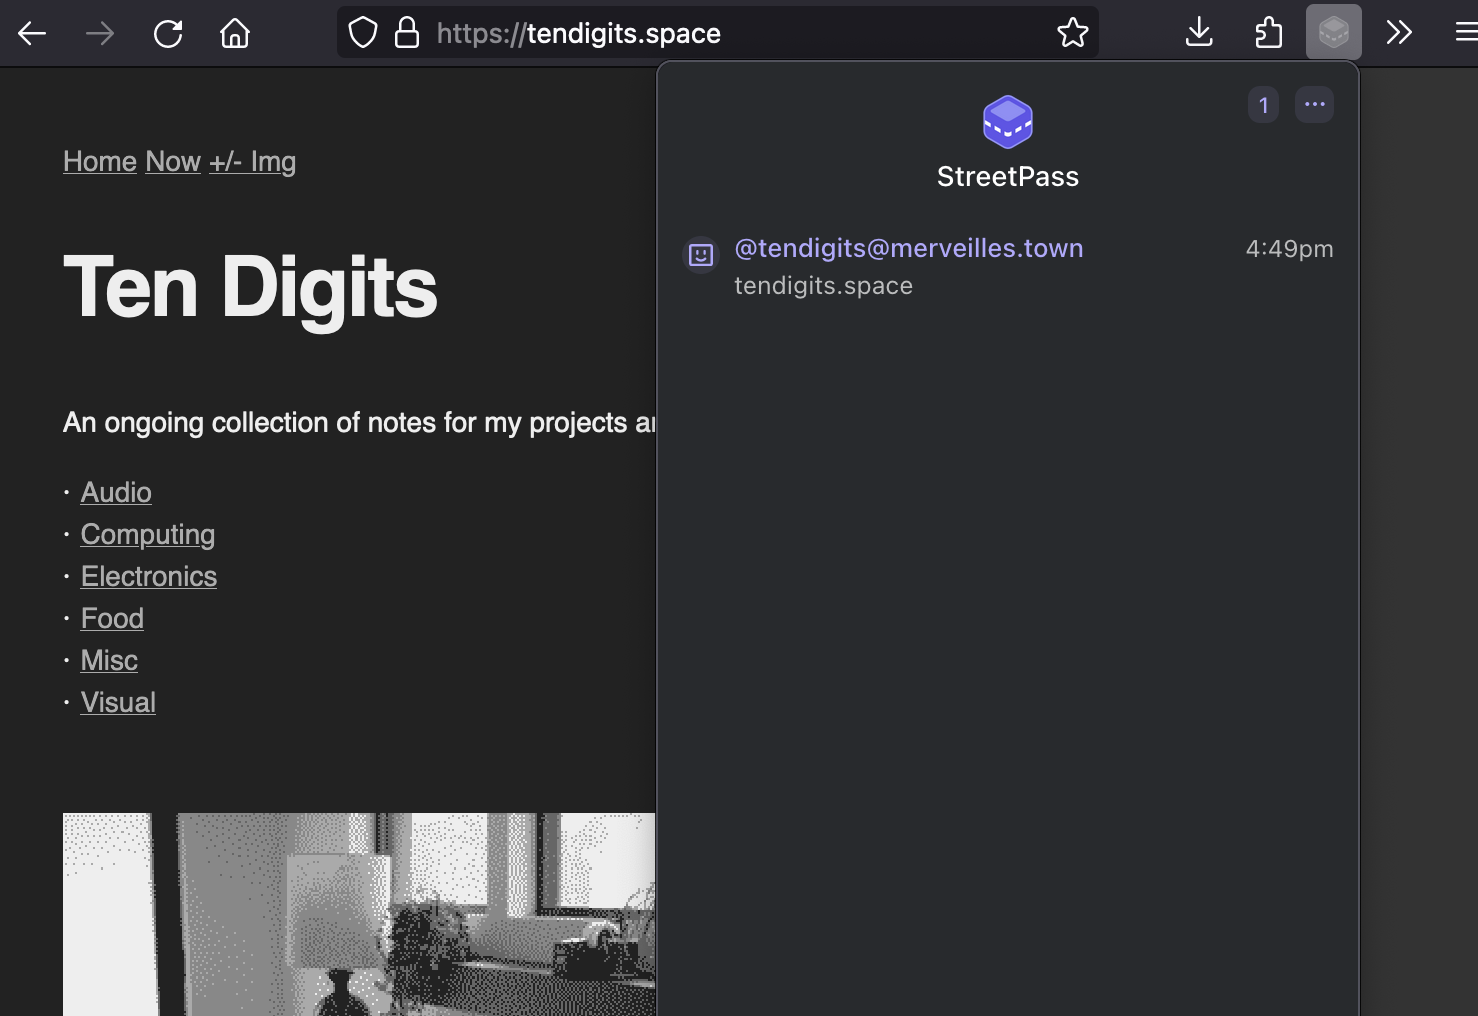The image size is (1478, 1016).
Task: Click the browser back arrow
Action: click(32, 34)
